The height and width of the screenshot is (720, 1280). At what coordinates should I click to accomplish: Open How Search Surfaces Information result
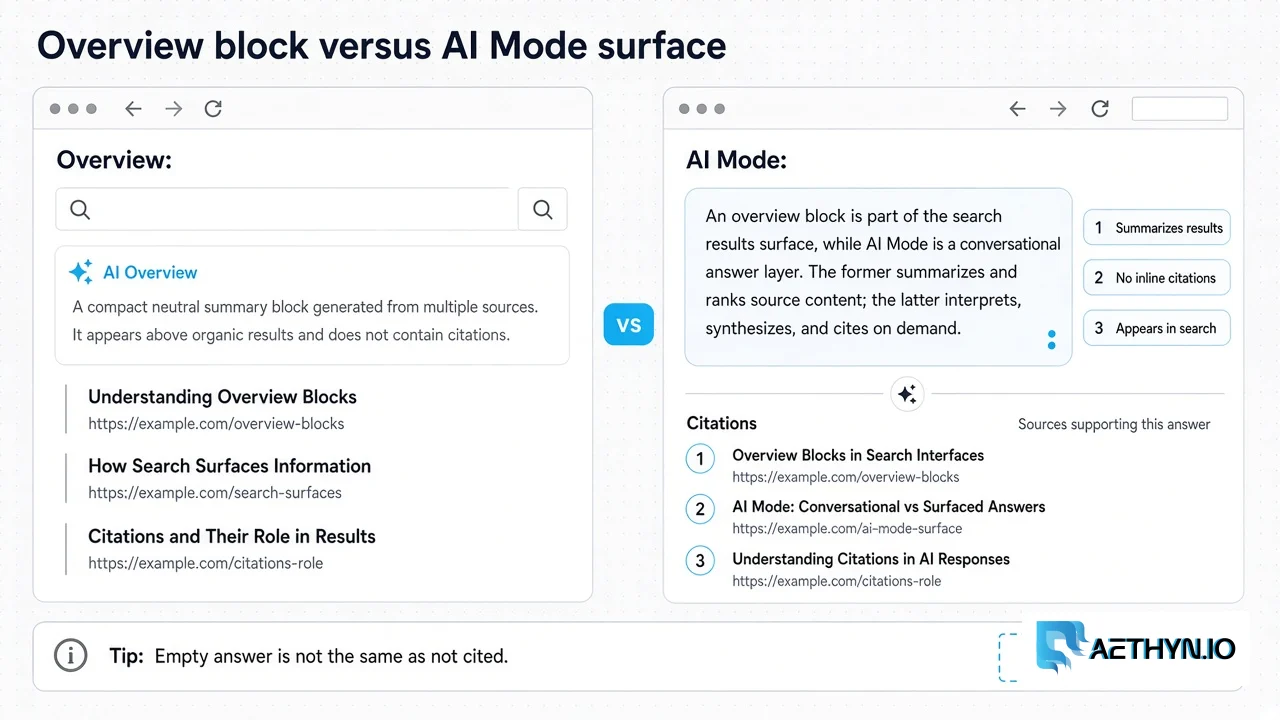(x=229, y=466)
